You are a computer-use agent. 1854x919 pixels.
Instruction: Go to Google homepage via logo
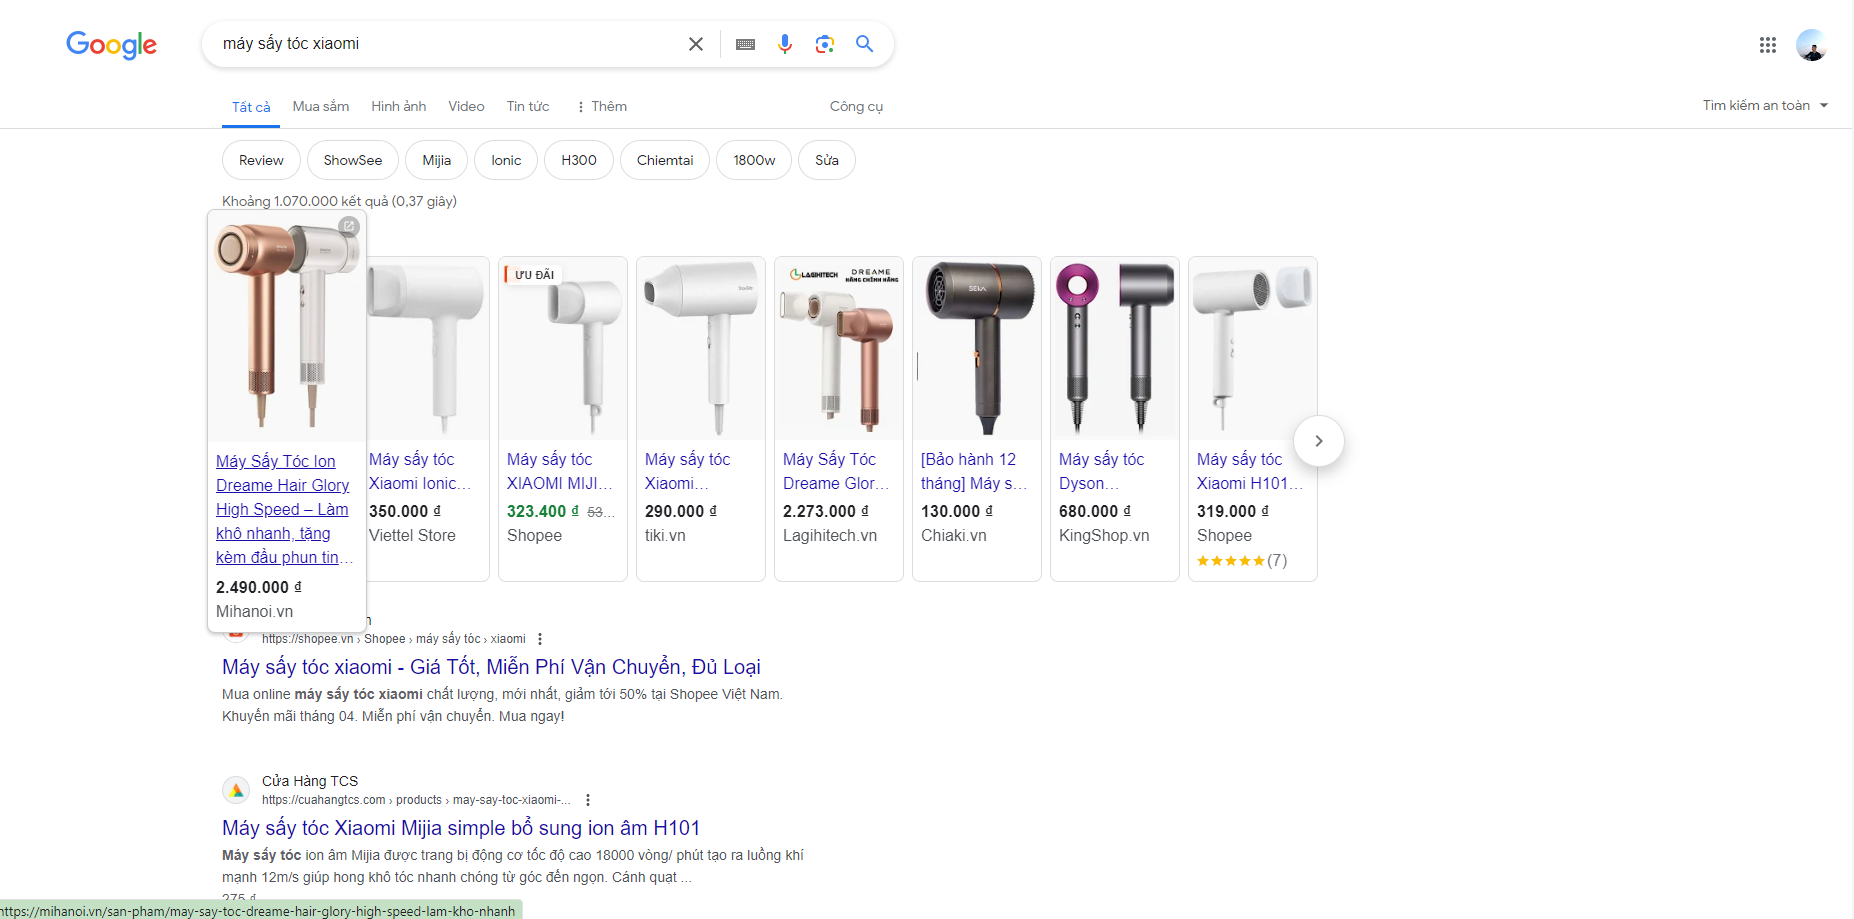pos(112,45)
